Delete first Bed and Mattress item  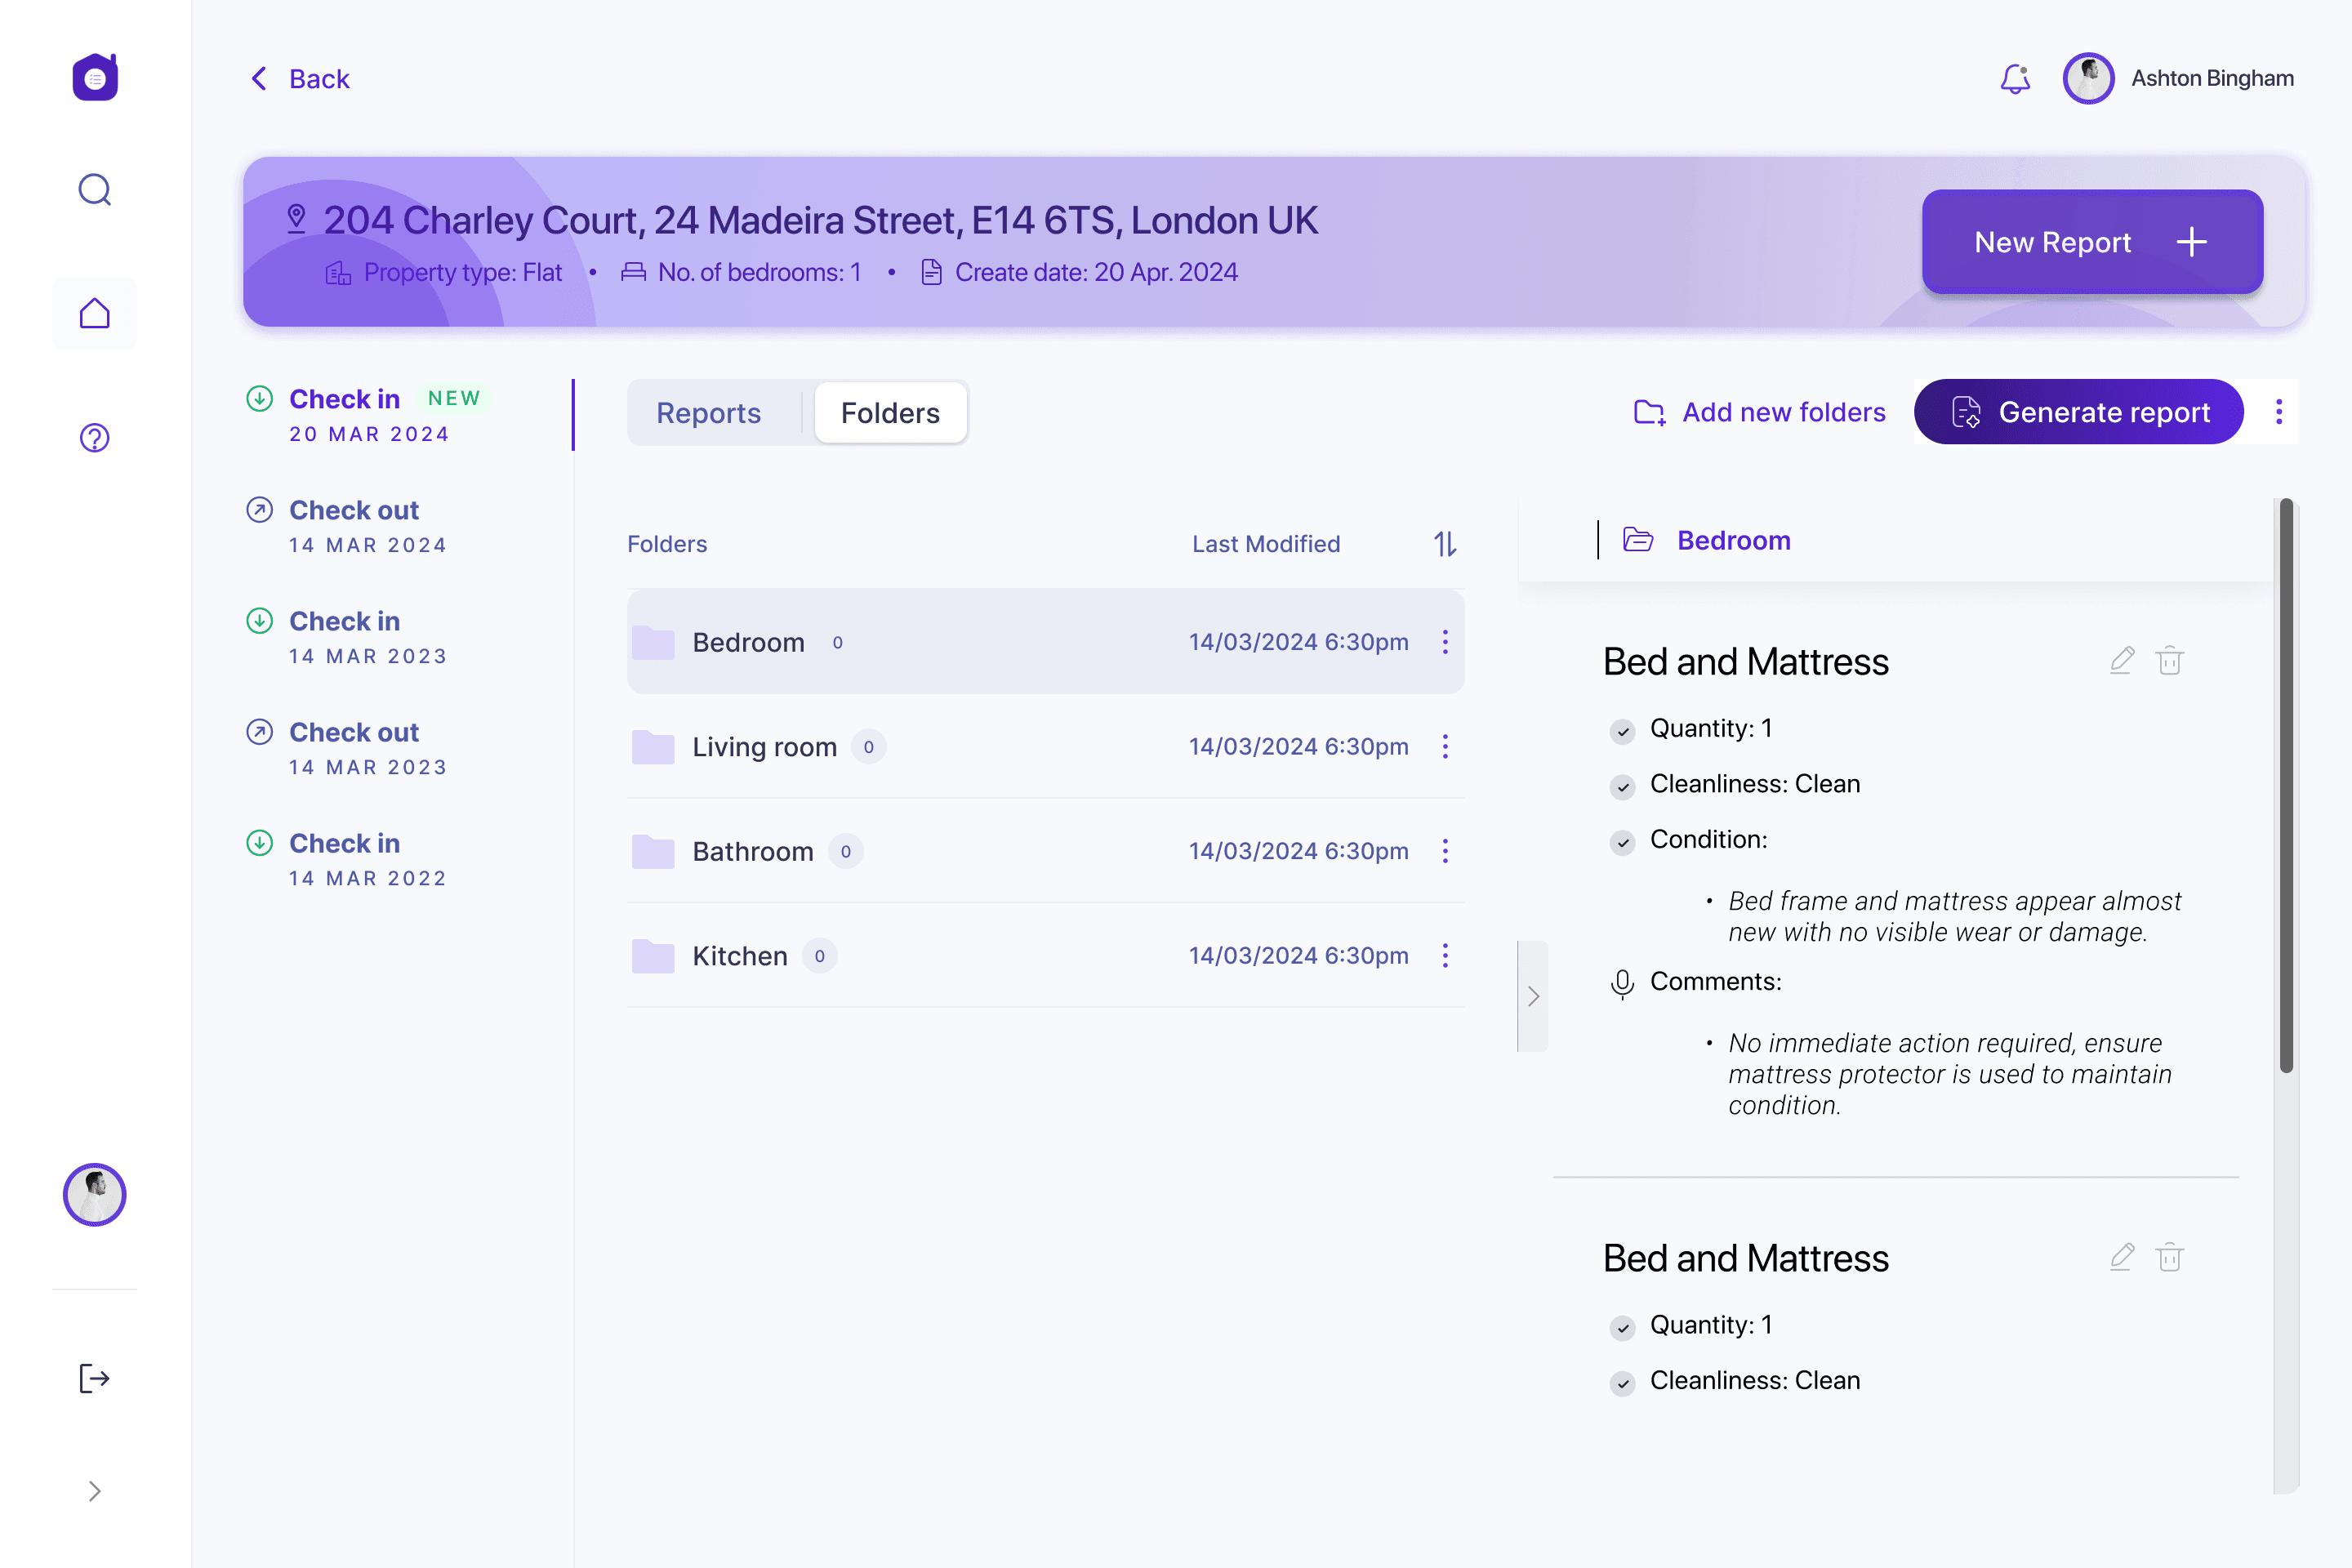[x=2169, y=661]
